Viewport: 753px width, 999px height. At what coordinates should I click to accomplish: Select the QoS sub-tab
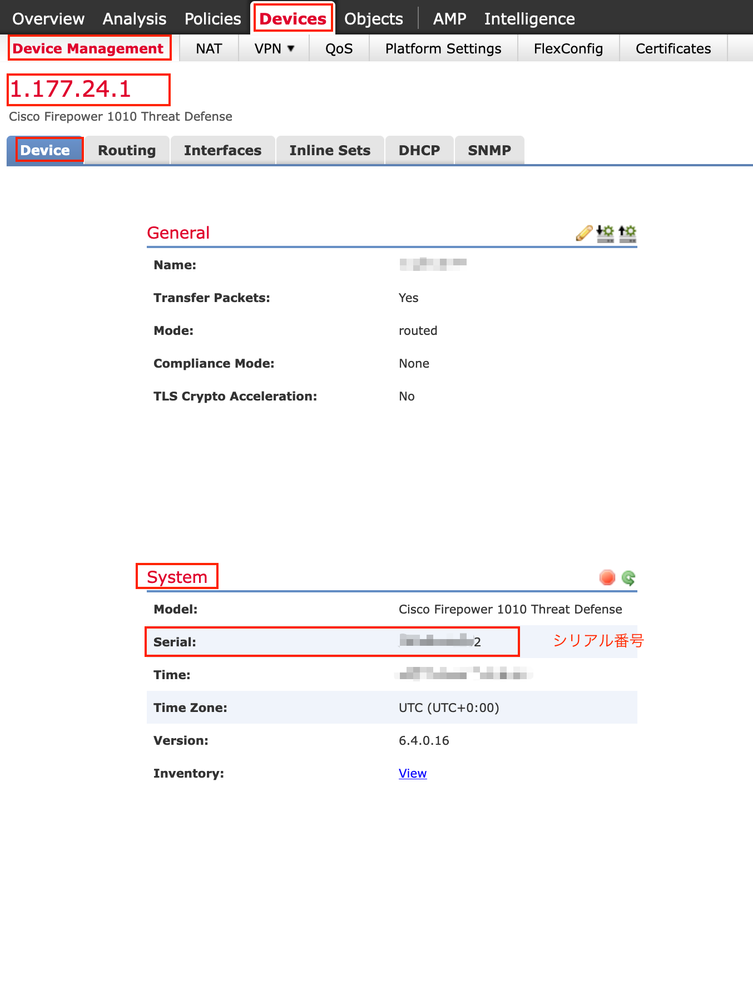tap(339, 48)
